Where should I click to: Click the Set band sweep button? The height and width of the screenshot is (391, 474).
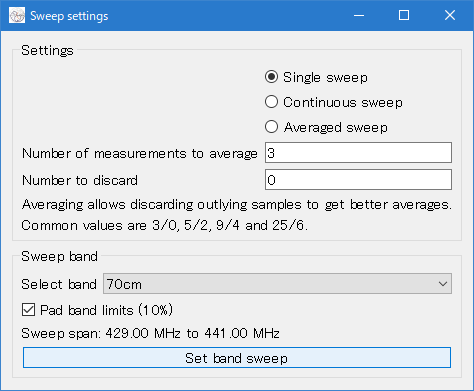pyautogui.click(x=237, y=358)
